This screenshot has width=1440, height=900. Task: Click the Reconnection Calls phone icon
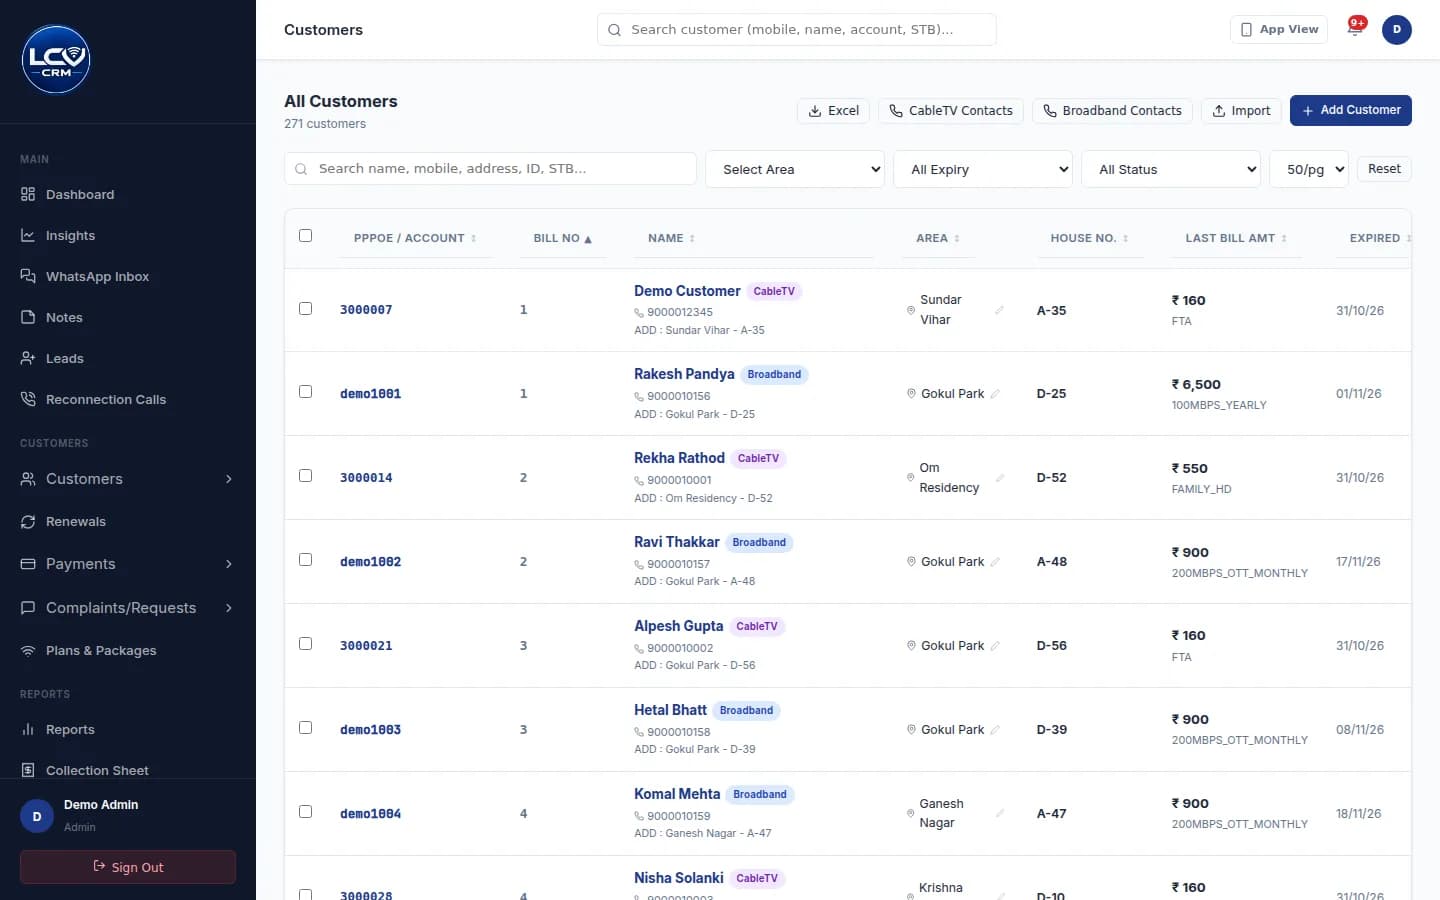tap(28, 399)
